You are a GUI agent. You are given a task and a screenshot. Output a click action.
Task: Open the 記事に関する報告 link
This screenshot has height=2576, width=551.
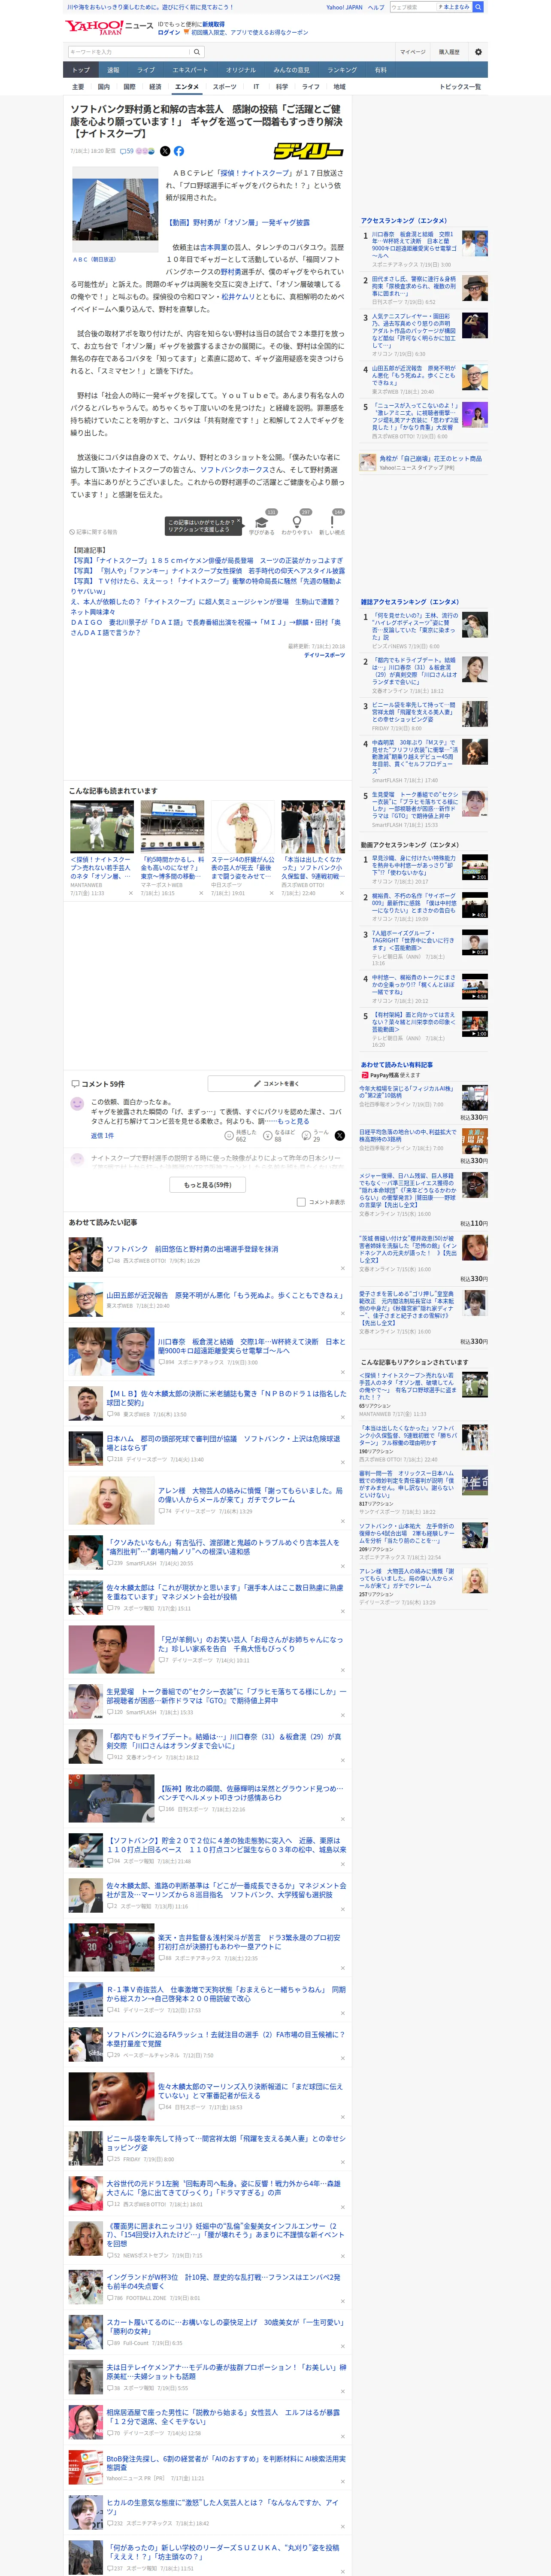click(94, 532)
